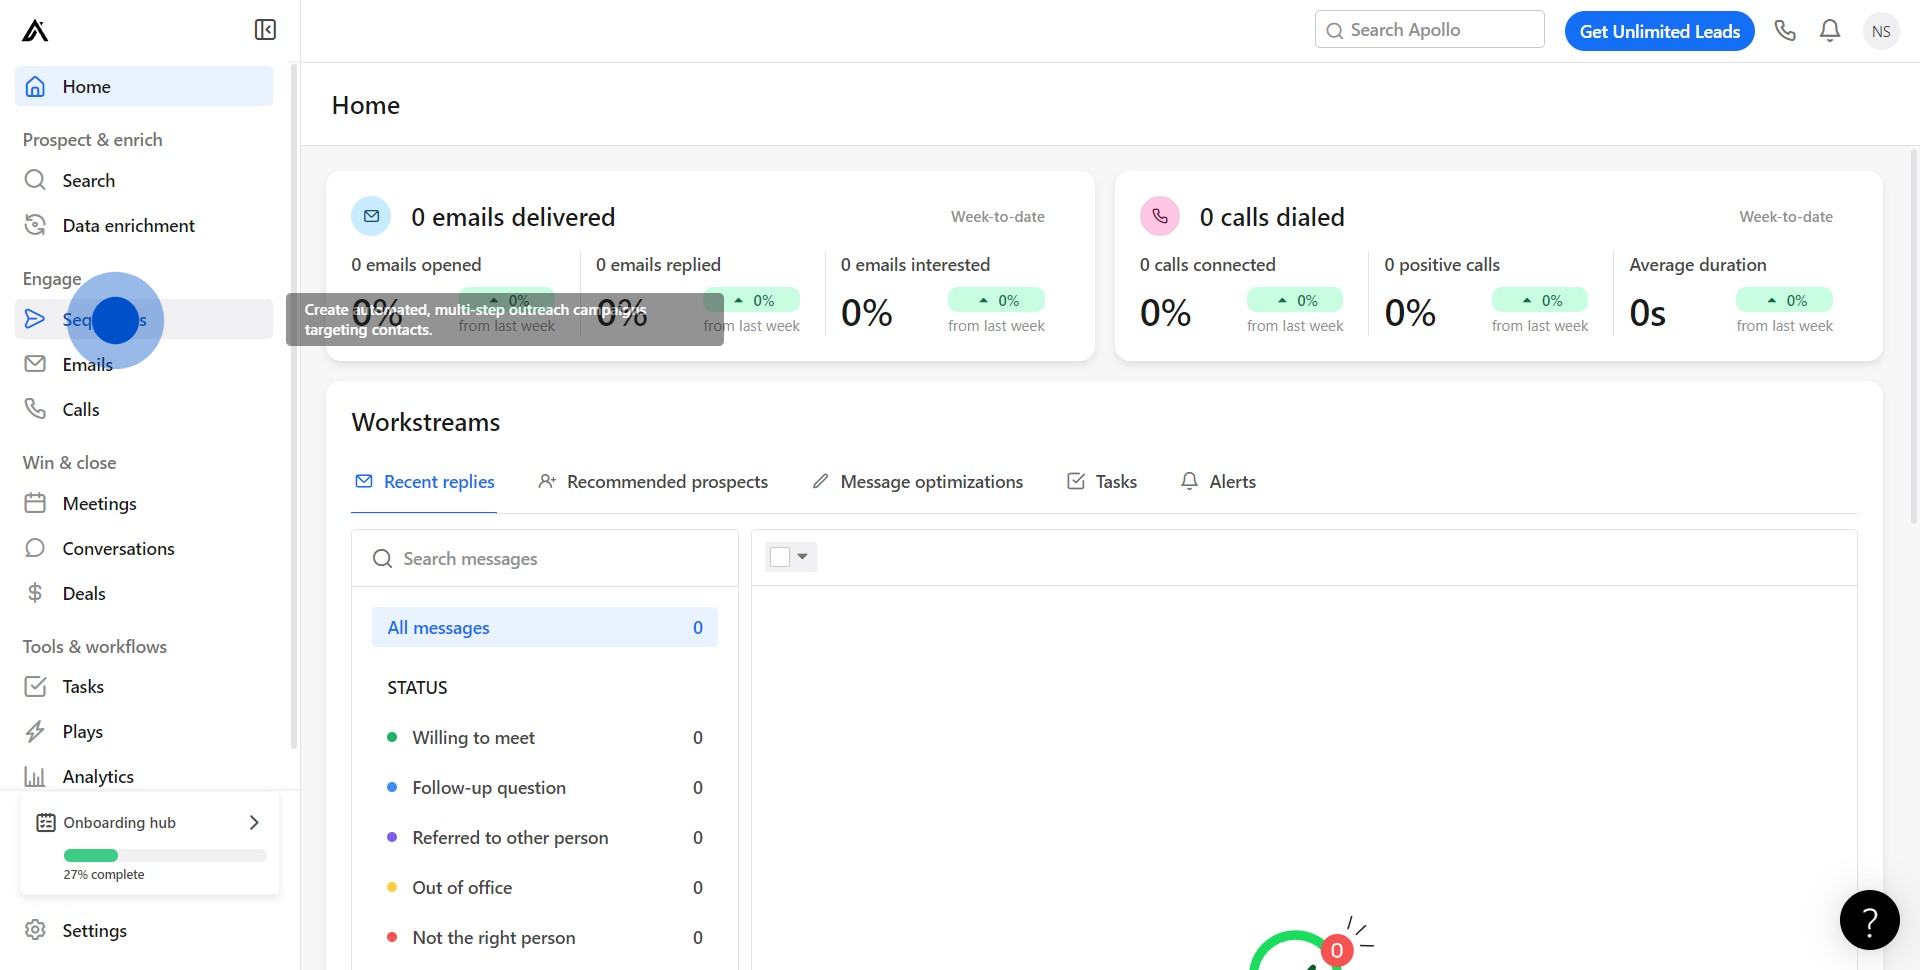The width and height of the screenshot is (1920, 970).
Task: Open the notifications bell
Action: coord(1830,31)
